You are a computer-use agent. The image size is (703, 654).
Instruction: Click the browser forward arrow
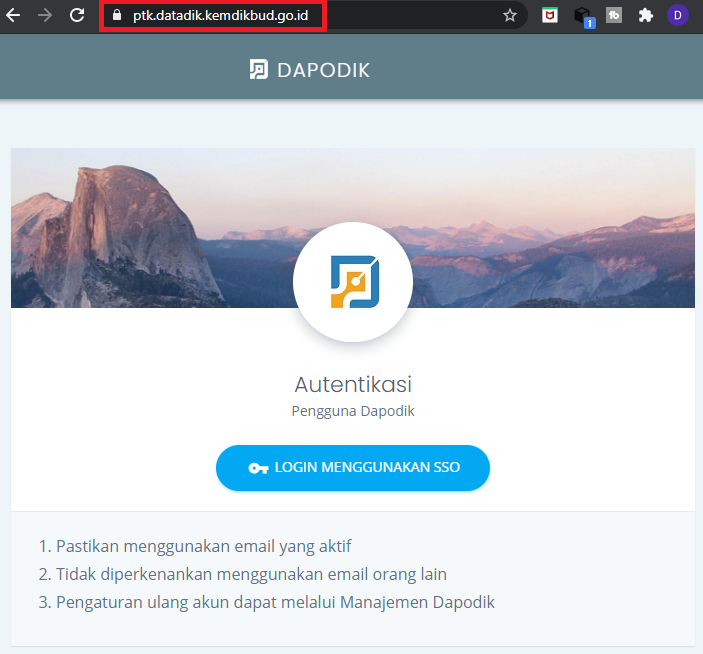click(x=44, y=15)
